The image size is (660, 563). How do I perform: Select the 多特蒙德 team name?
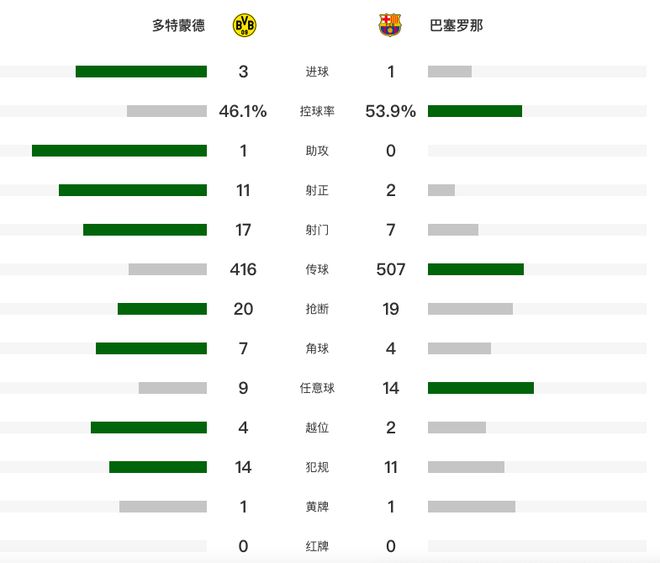[x=179, y=25]
